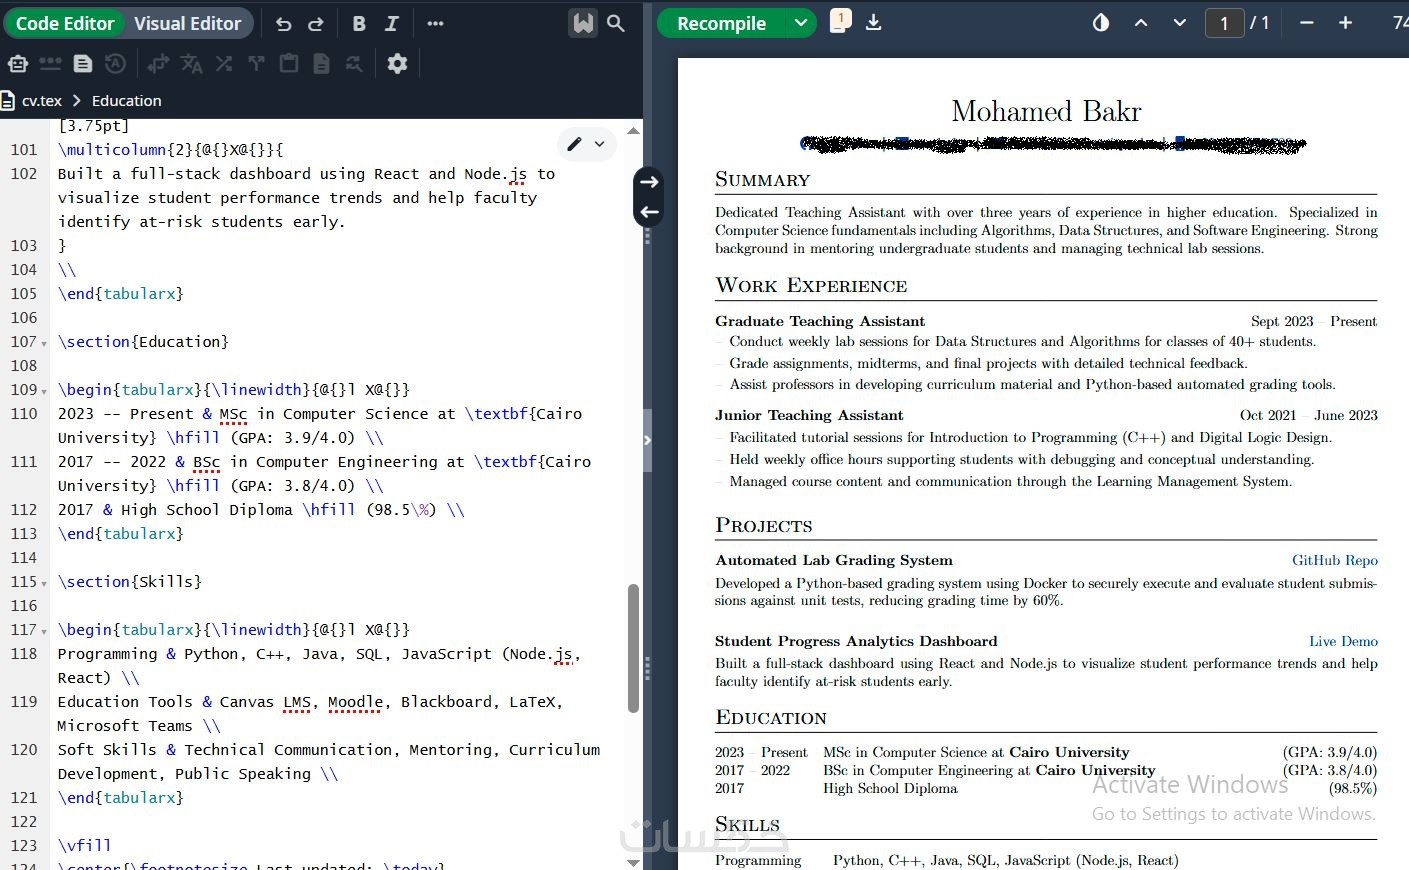
Task: Undo the last edit
Action: 284,23
